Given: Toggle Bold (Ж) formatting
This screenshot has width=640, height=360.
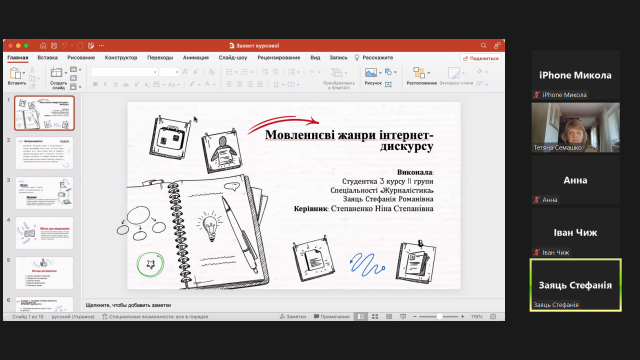Looking at the screenshot, I should coord(95,84).
